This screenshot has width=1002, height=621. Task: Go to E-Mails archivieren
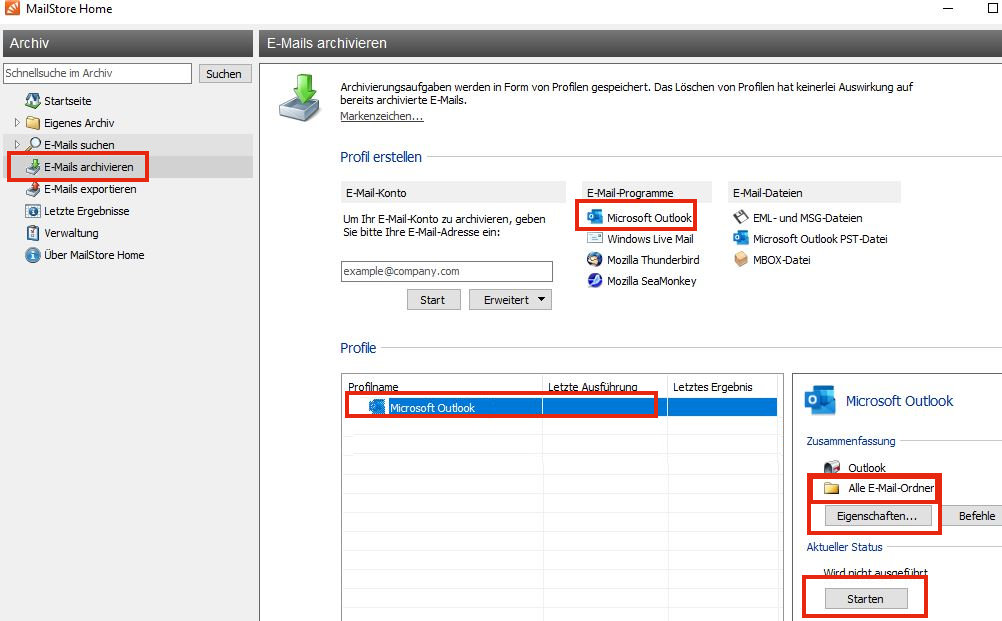coord(89,167)
